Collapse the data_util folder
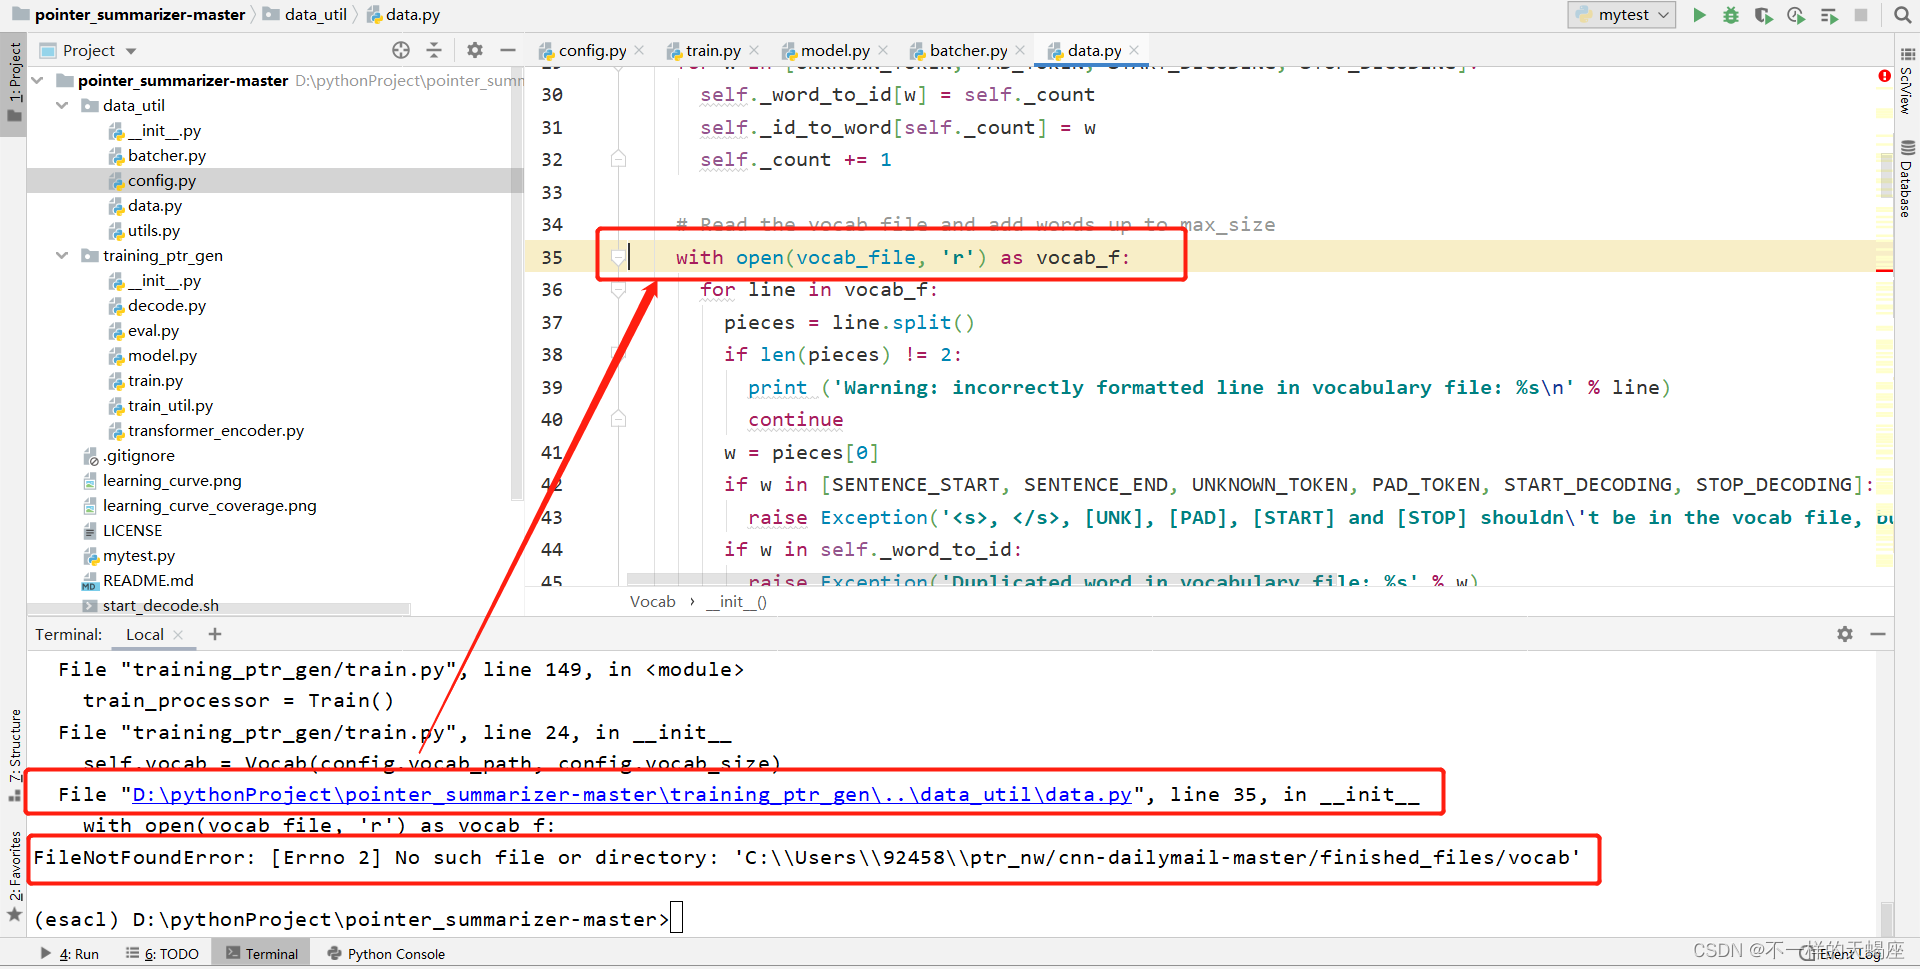 point(62,105)
